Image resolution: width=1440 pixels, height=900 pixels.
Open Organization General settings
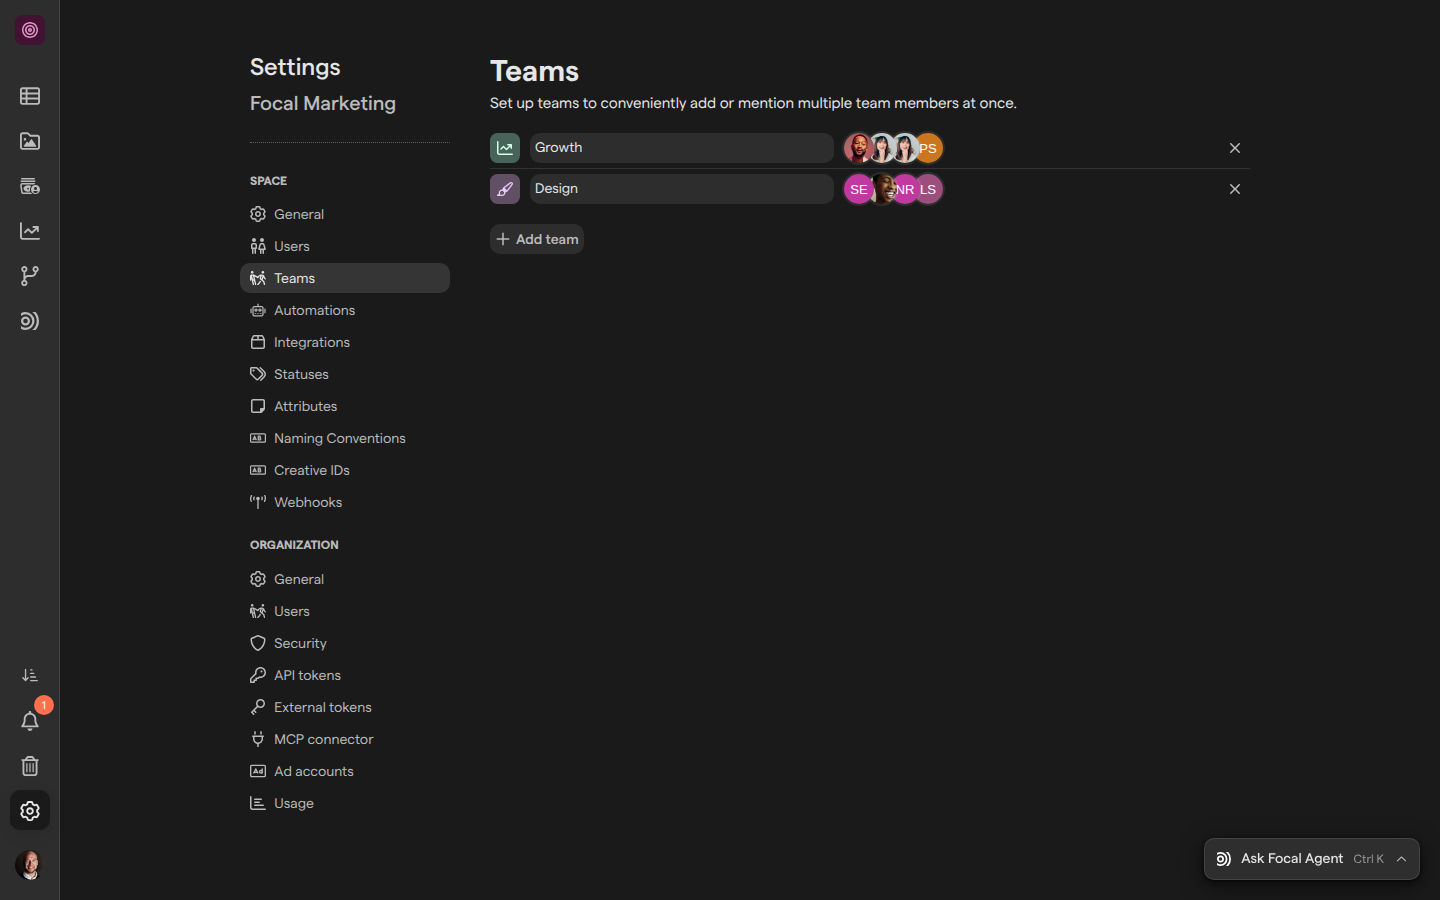pyautogui.click(x=345, y=579)
